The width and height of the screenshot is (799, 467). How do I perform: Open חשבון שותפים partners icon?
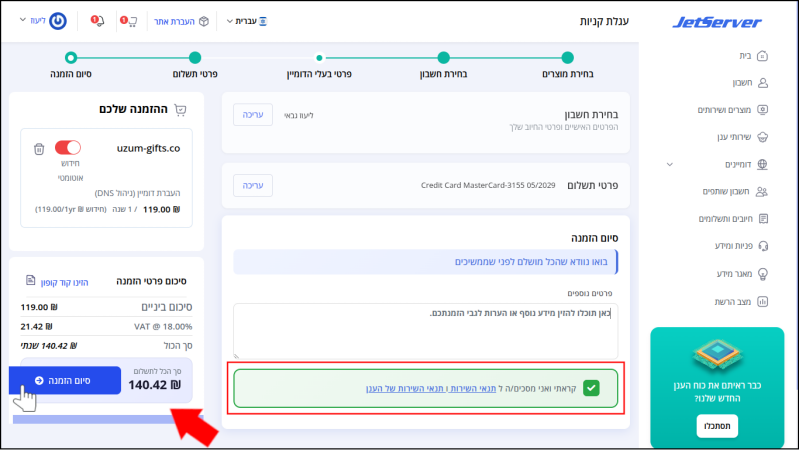pyautogui.click(x=762, y=192)
